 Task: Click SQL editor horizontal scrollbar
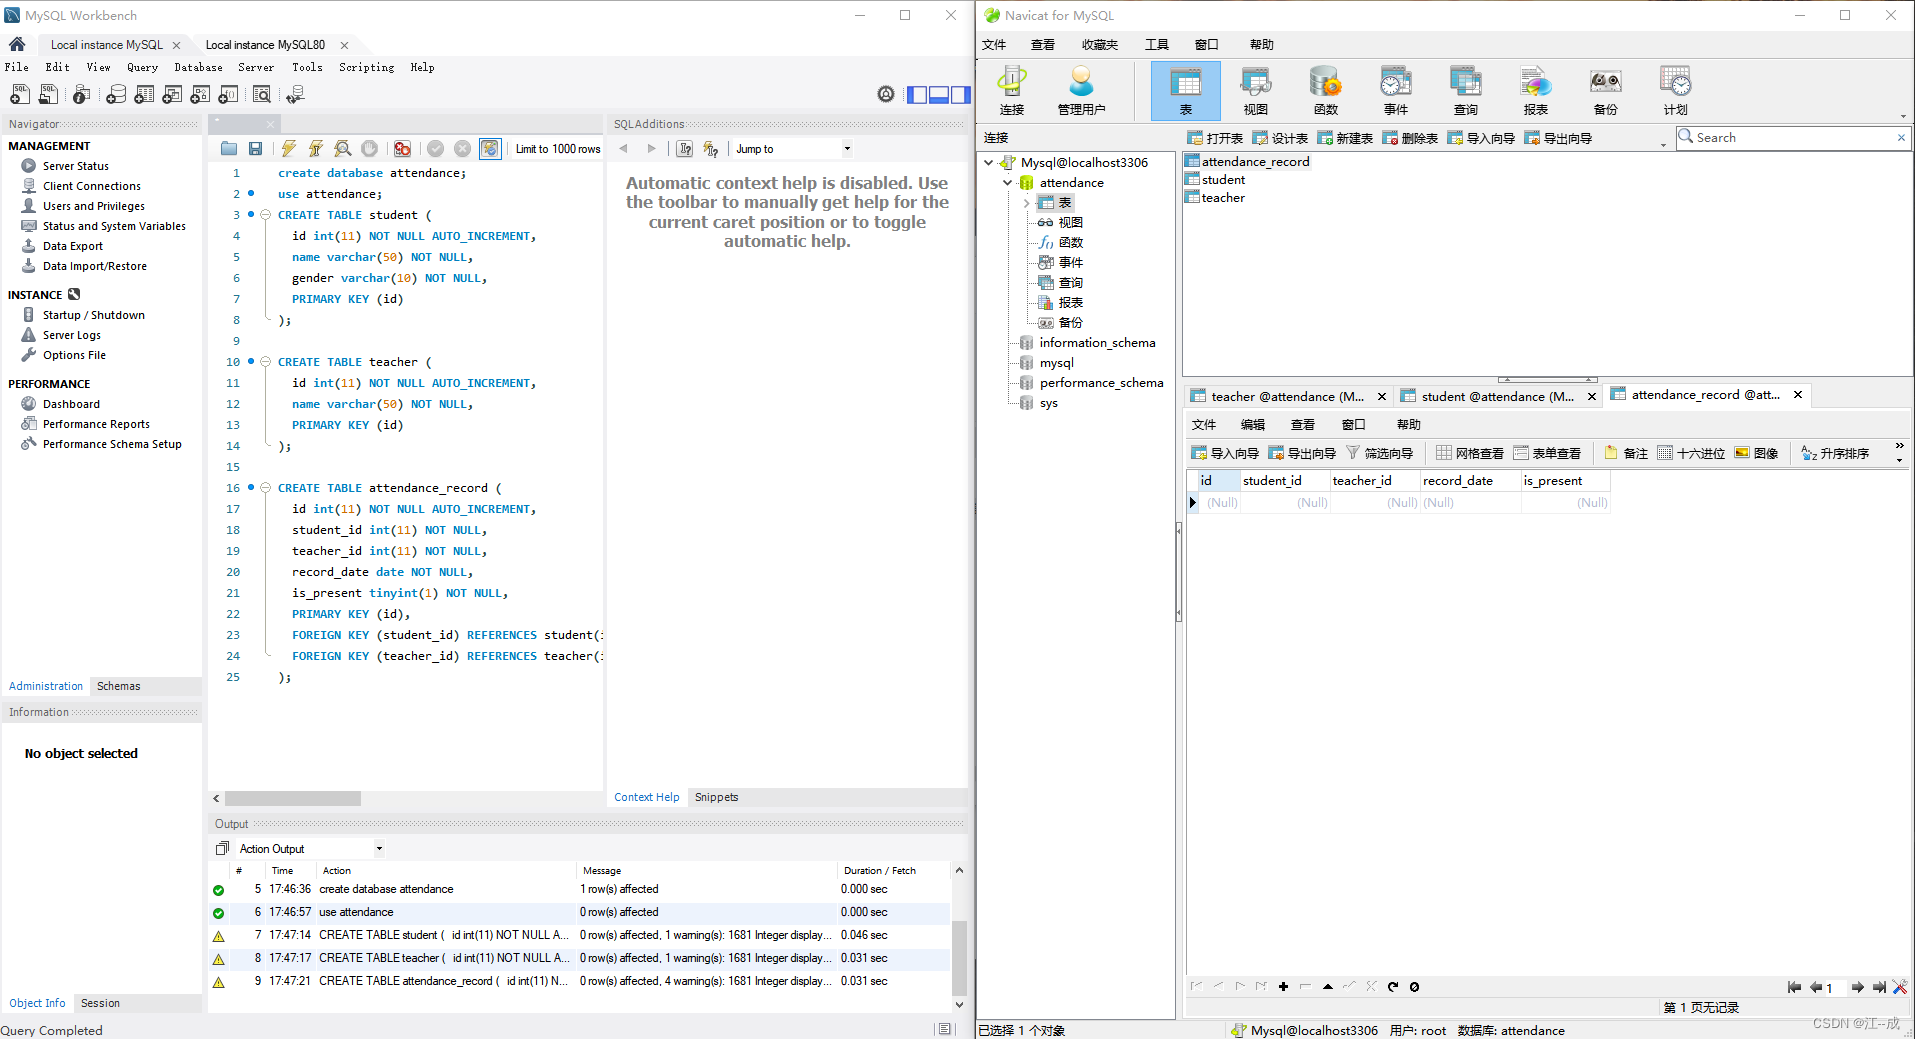[x=293, y=798]
